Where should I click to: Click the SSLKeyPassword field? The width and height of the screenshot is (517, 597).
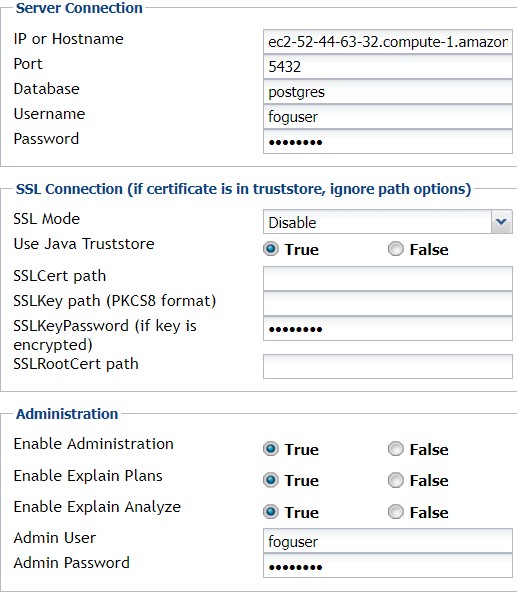coord(388,329)
